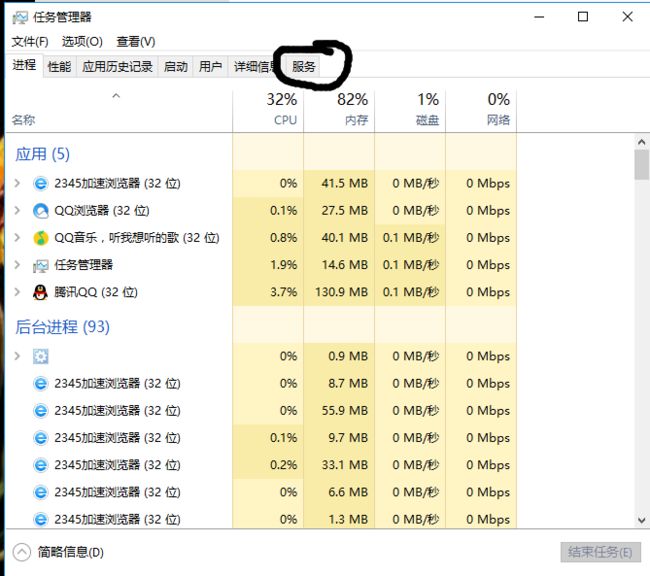Viewport: 650px width, 576px height.
Task: Click the 55.9 MB memory value
Action: tap(345, 411)
